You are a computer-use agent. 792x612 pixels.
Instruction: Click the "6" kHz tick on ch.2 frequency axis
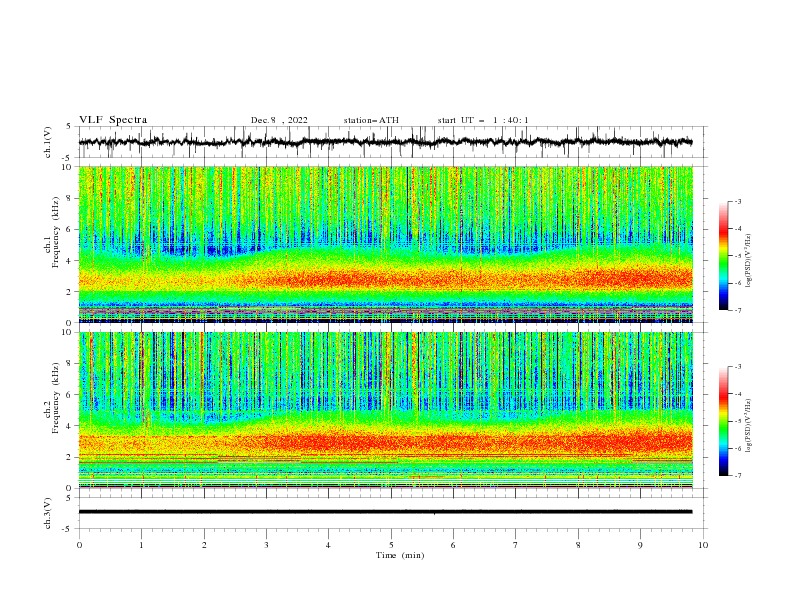pyautogui.click(x=69, y=395)
